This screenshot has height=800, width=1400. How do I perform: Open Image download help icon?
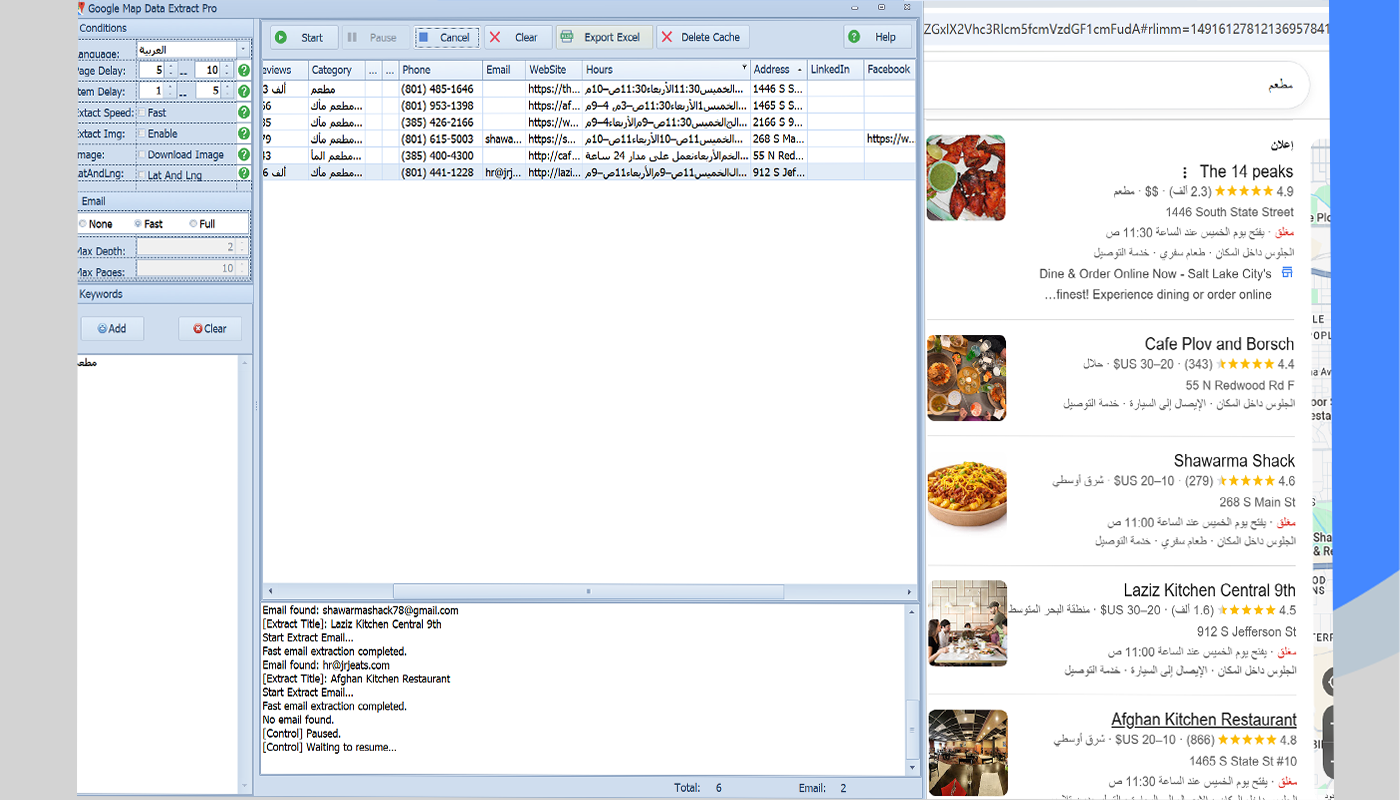(243, 155)
